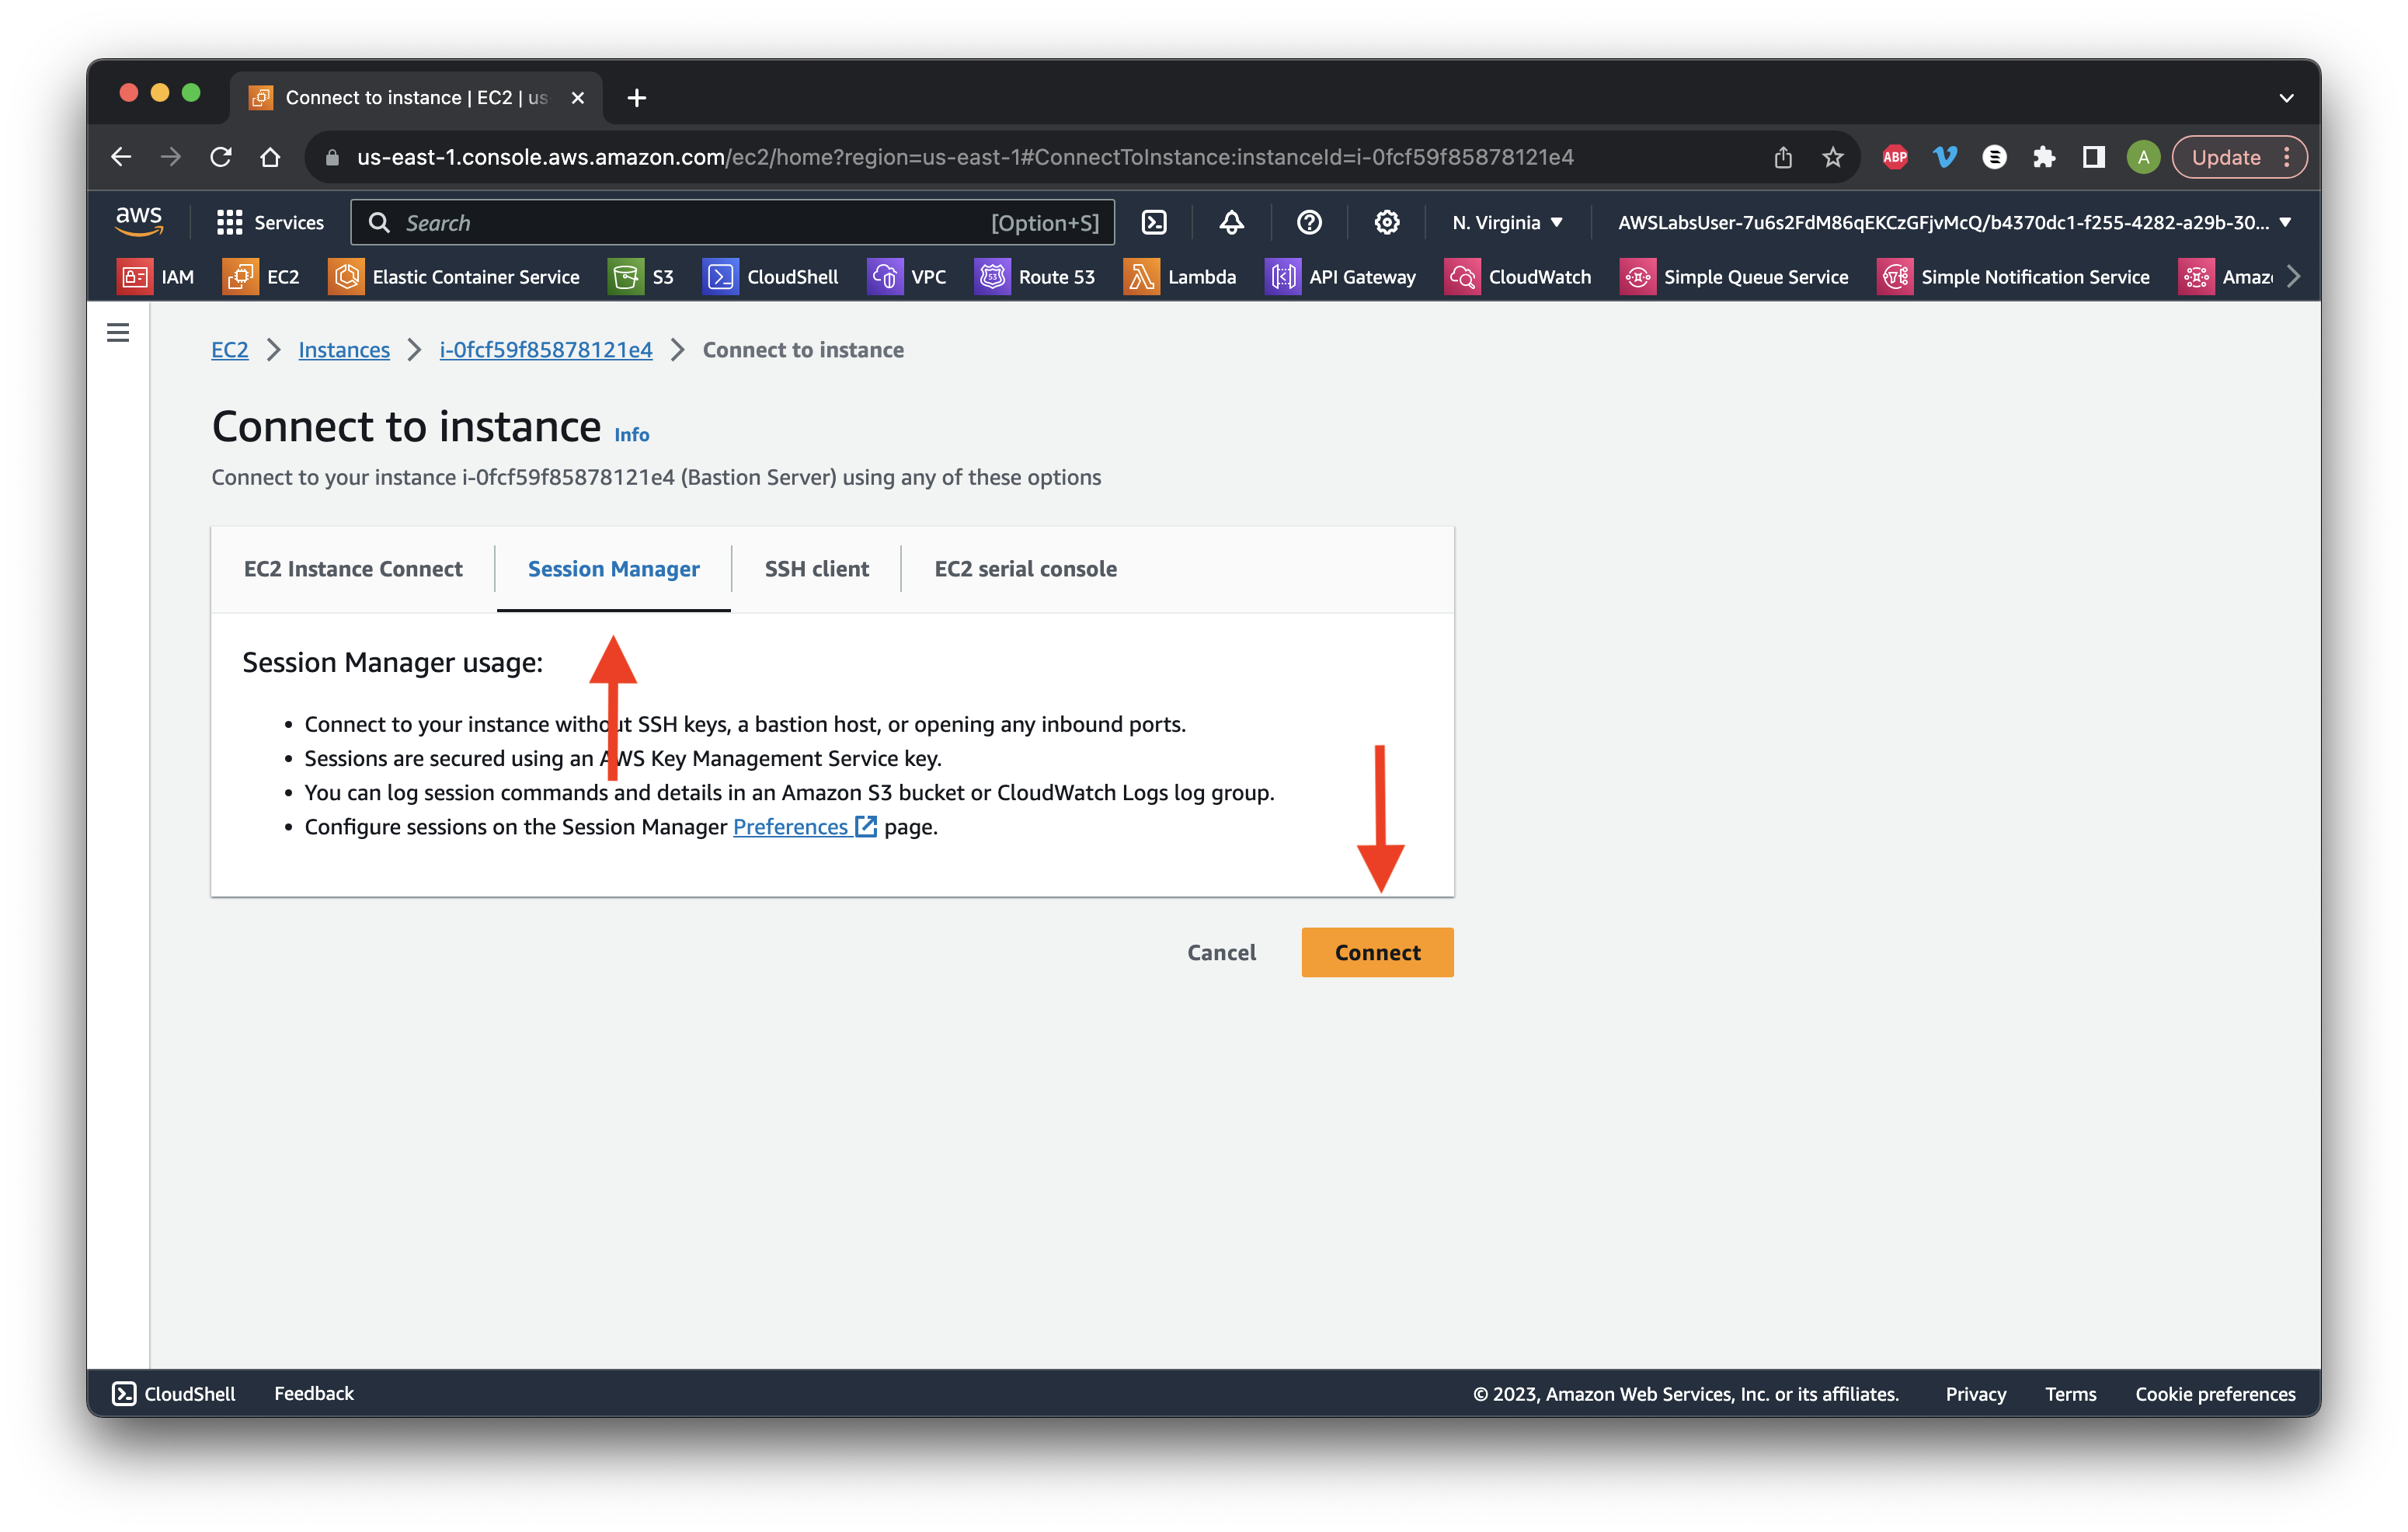The height and width of the screenshot is (1532, 2408).
Task: Go to the Instances breadcrumb link
Action: (344, 349)
